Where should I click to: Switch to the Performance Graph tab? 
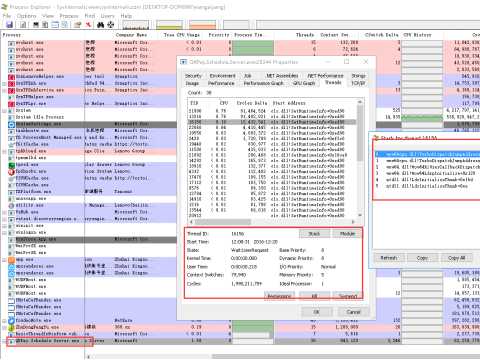pos(264,83)
